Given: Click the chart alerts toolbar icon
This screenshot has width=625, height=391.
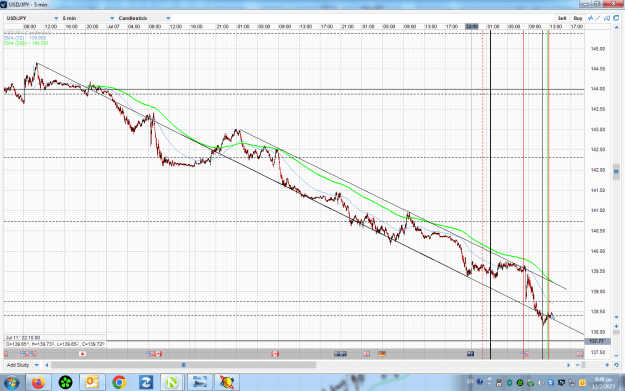Looking at the screenshot, I should coord(607,18).
